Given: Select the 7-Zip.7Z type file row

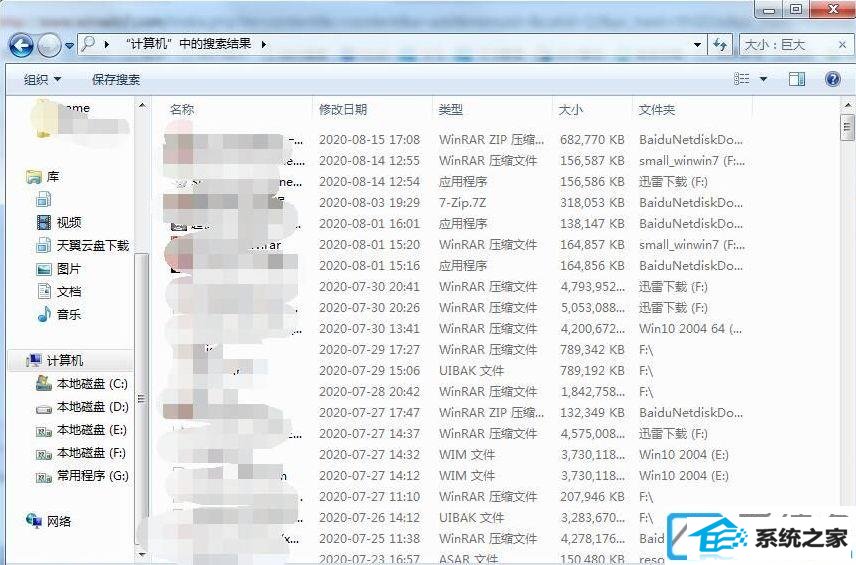Looking at the screenshot, I should pyautogui.click(x=456, y=203).
